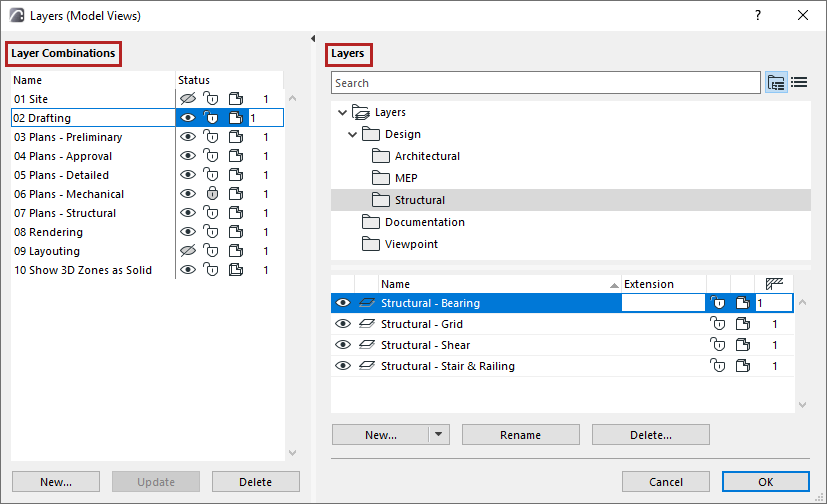The image size is (827, 504).
Task: Hide the Structural - Grid layer
Action: 343,324
